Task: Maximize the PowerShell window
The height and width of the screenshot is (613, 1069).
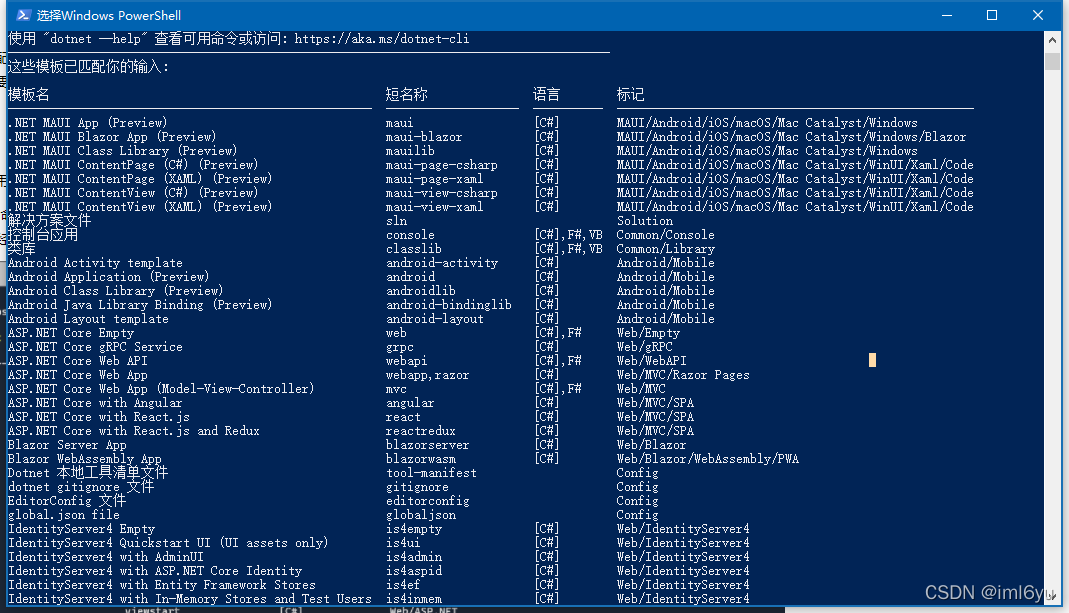Action: click(x=992, y=15)
